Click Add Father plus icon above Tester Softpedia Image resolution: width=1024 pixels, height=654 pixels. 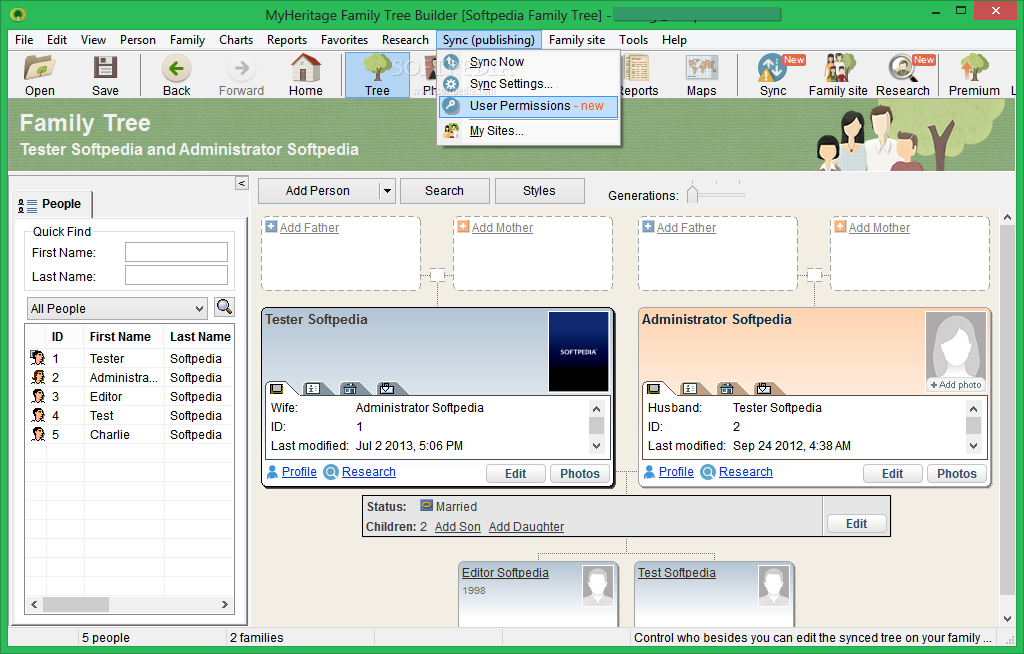[x=271, y=227]
